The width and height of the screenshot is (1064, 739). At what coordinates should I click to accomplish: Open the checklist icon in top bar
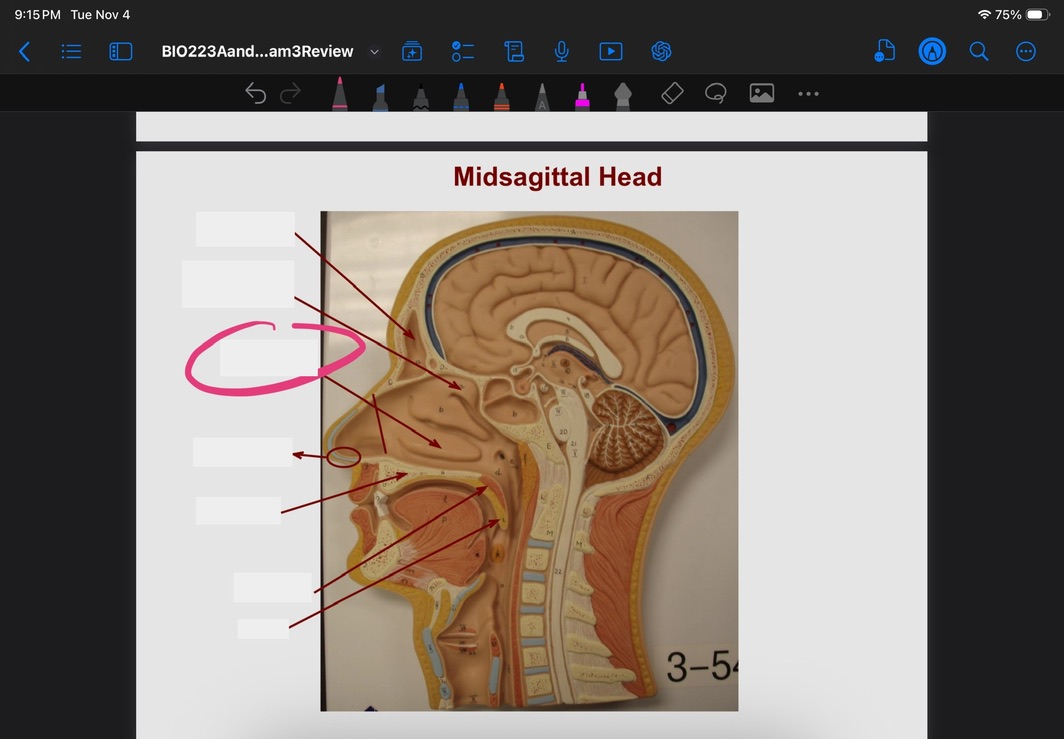click(x=462, y=51)
